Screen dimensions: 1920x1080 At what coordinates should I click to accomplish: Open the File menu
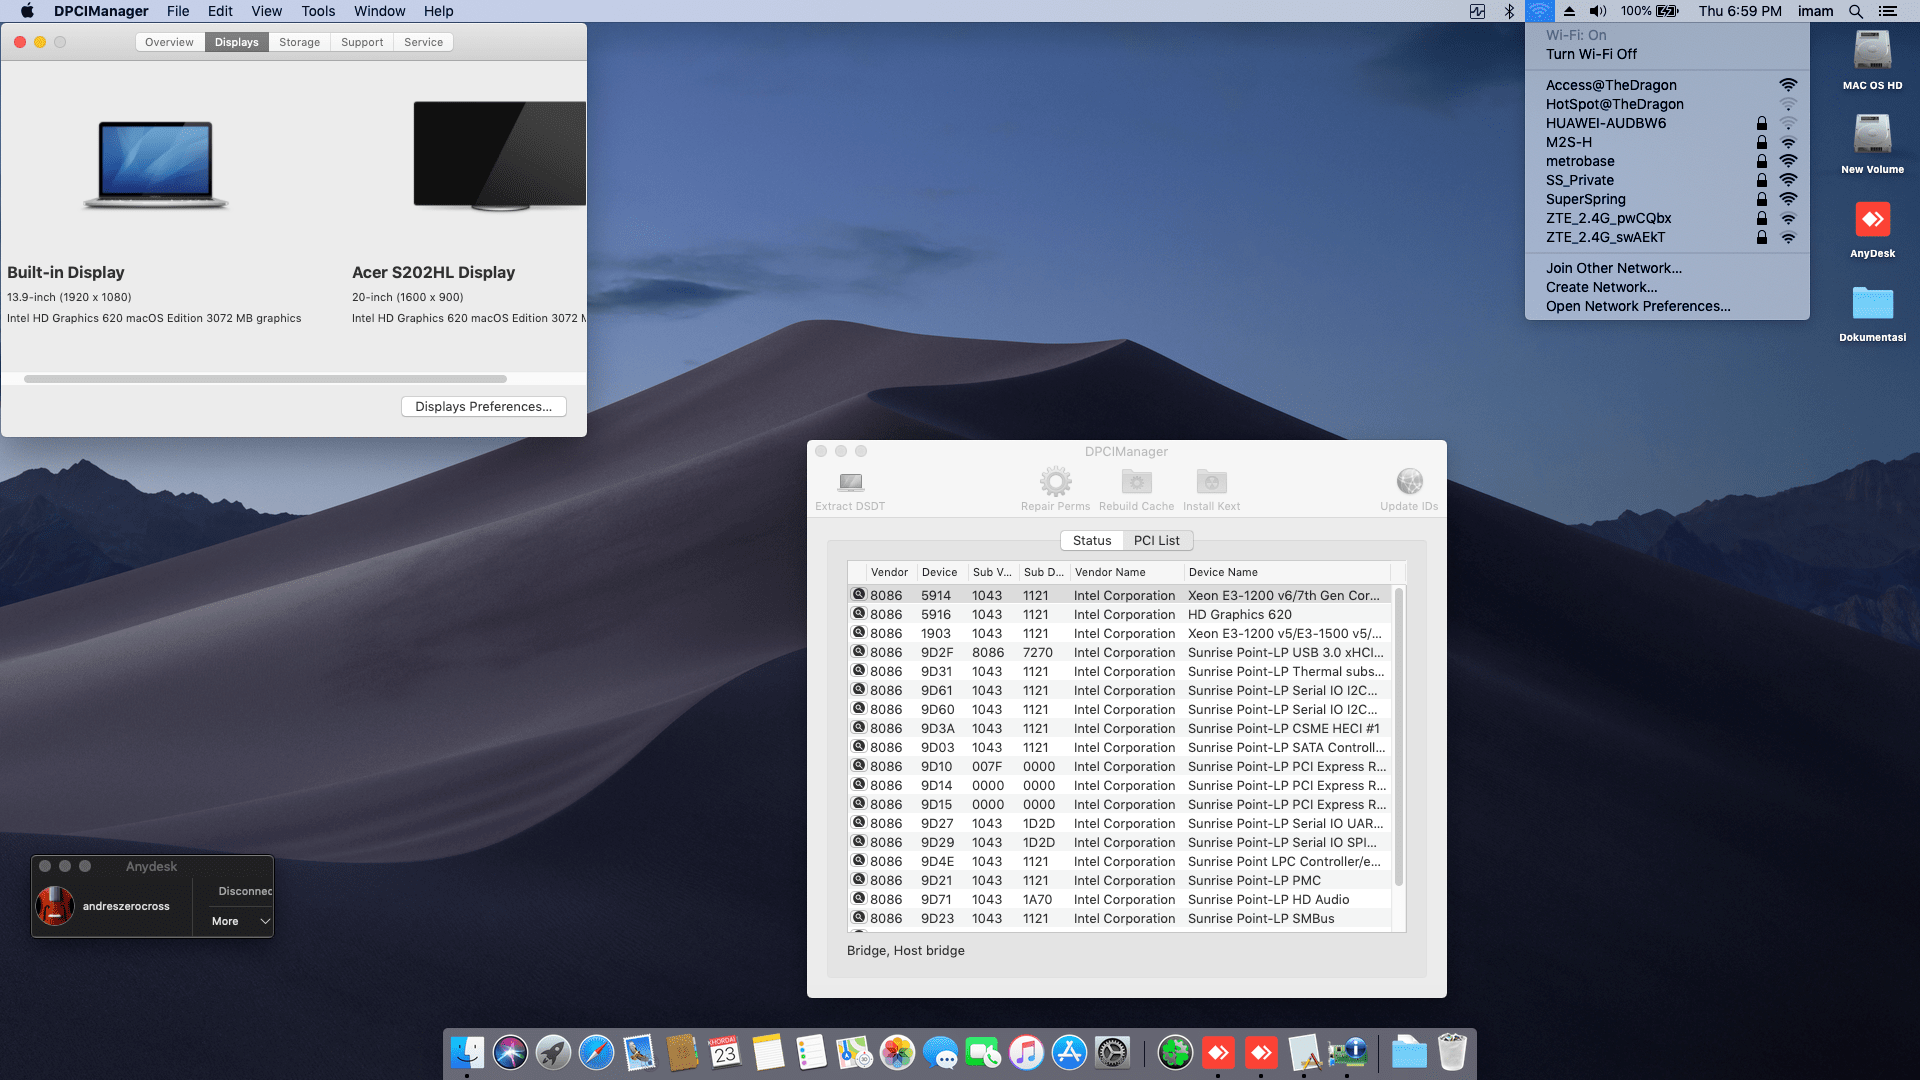click(178, 11)
